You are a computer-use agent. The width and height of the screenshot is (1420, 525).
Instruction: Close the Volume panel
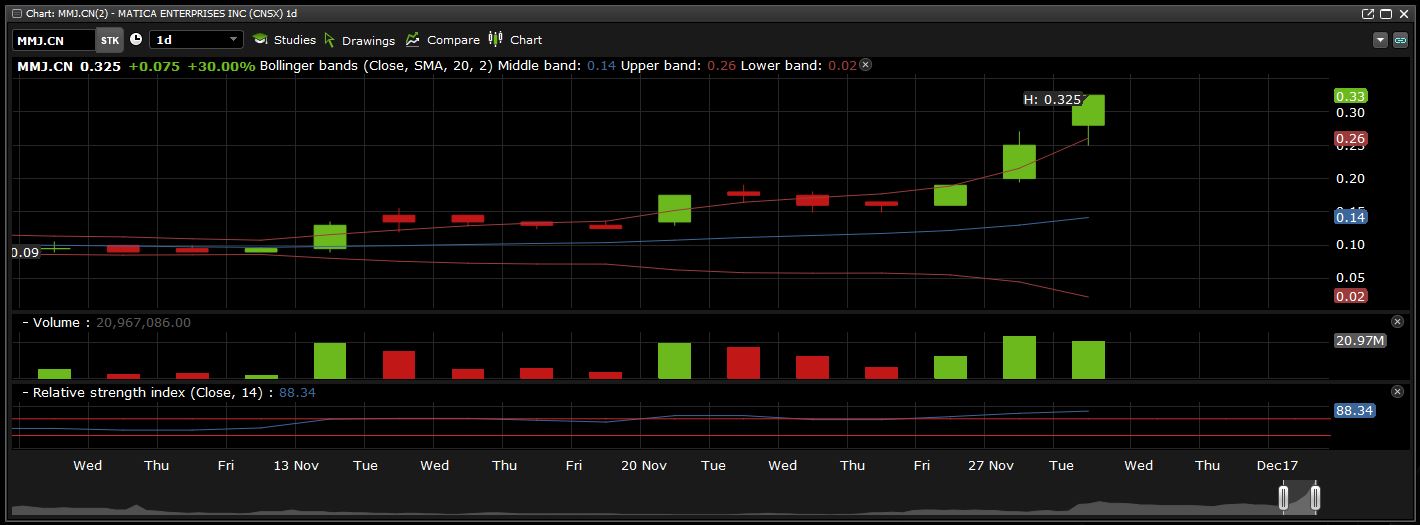pos(1397,322)
